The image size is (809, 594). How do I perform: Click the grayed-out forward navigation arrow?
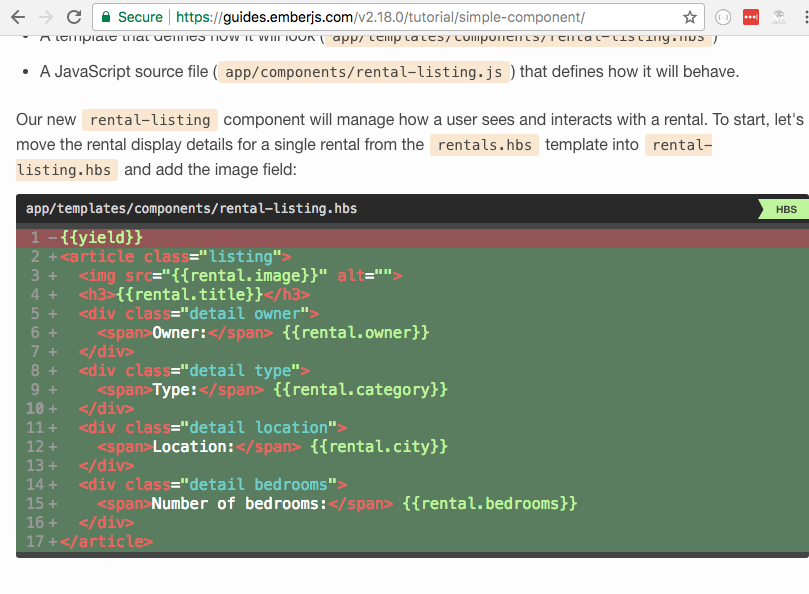coord(47,17)
